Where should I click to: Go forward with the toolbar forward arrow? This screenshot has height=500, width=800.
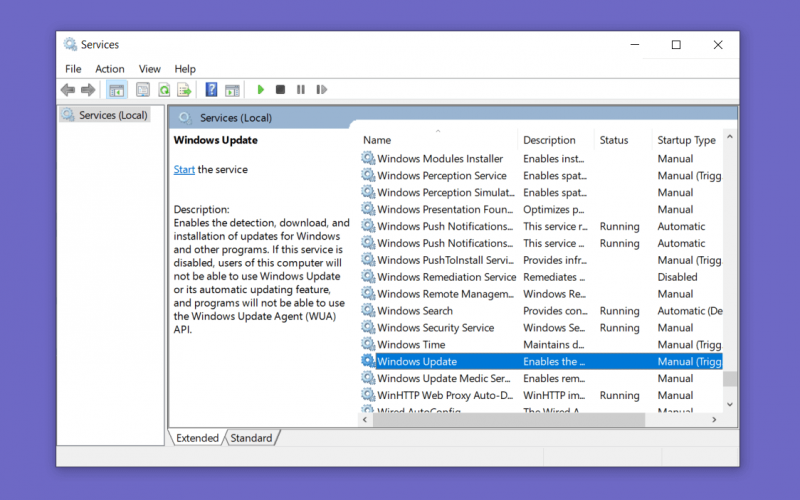pos(88,90)
